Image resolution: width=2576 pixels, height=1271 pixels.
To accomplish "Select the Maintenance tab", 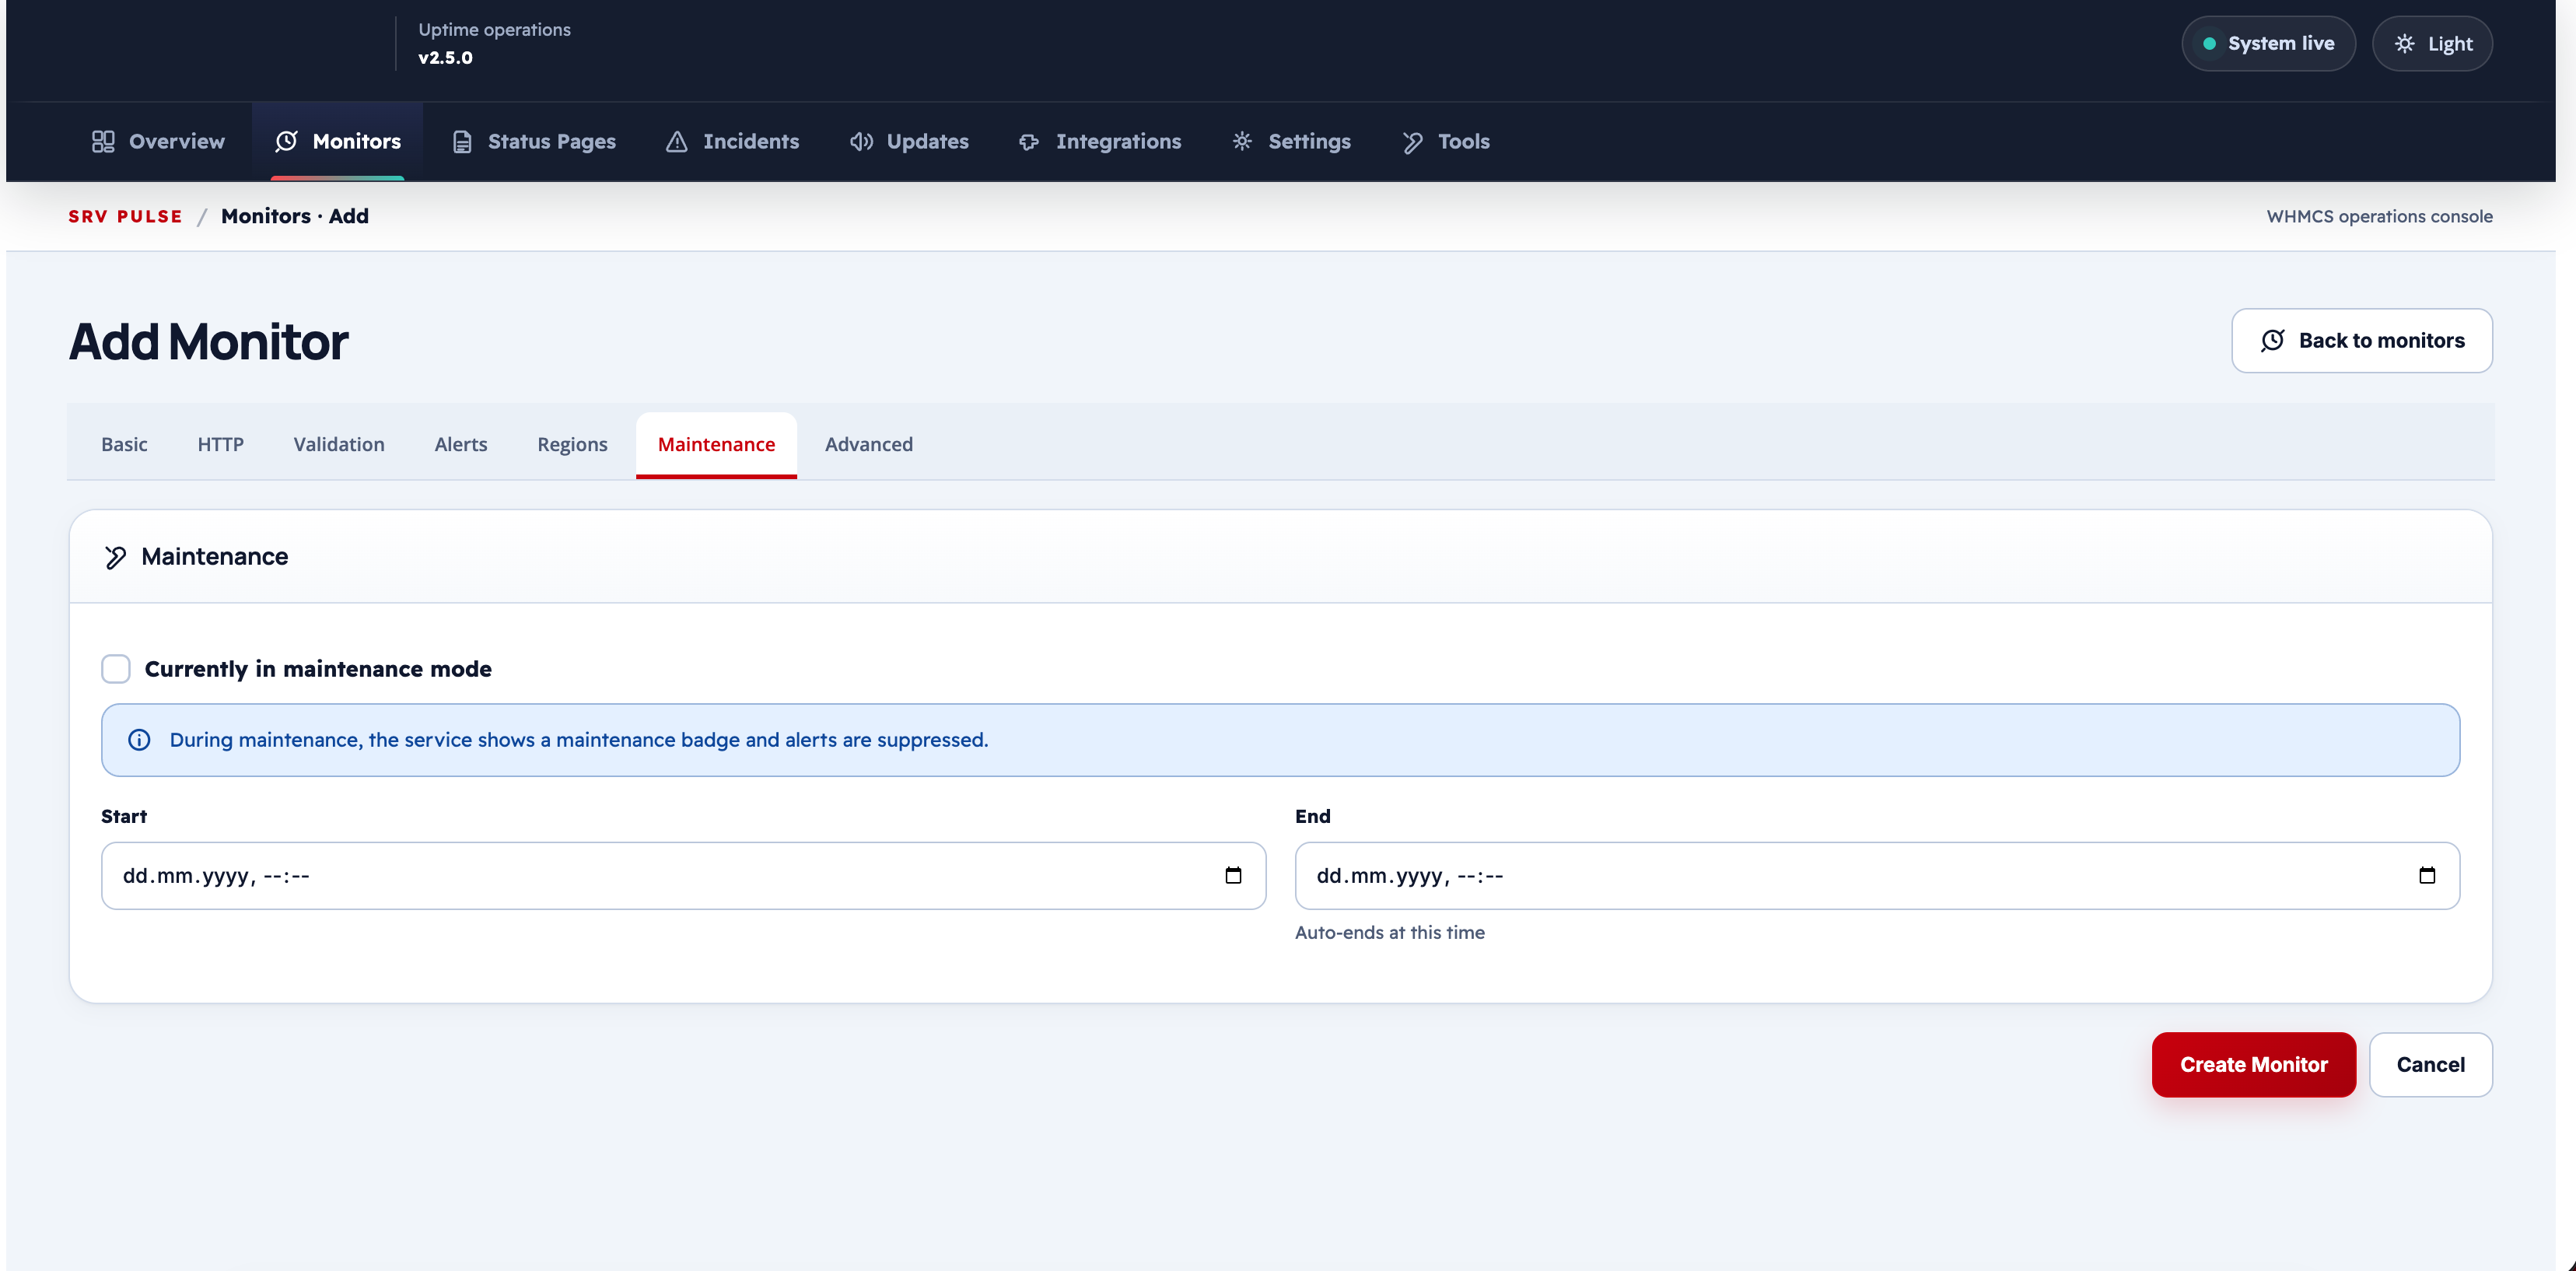I will 716,445.
